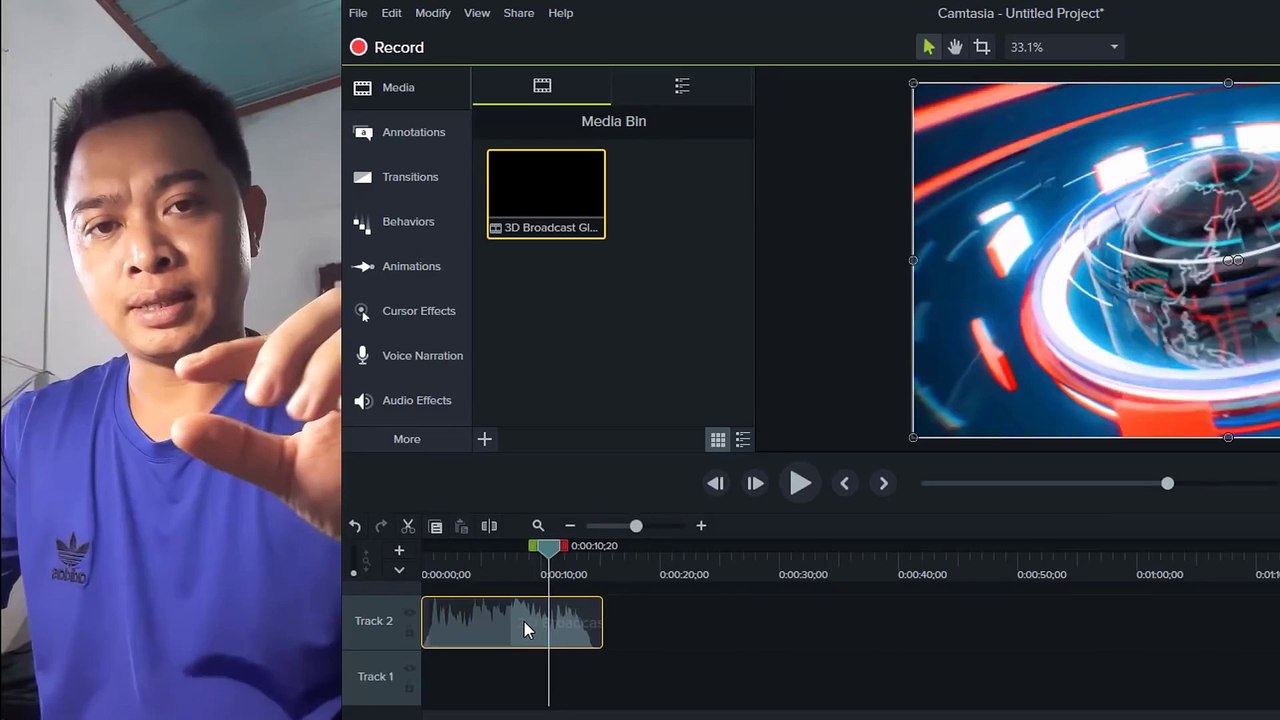1280x720 pixels.
Task: Click the Media Bin heading
Action: [x=614, y=121]
